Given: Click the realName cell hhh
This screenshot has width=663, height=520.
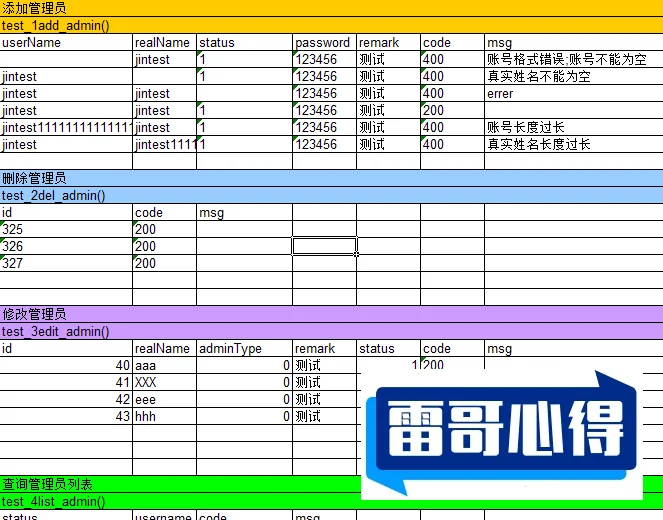Looking at the screenshot, I should pos(164,416).
